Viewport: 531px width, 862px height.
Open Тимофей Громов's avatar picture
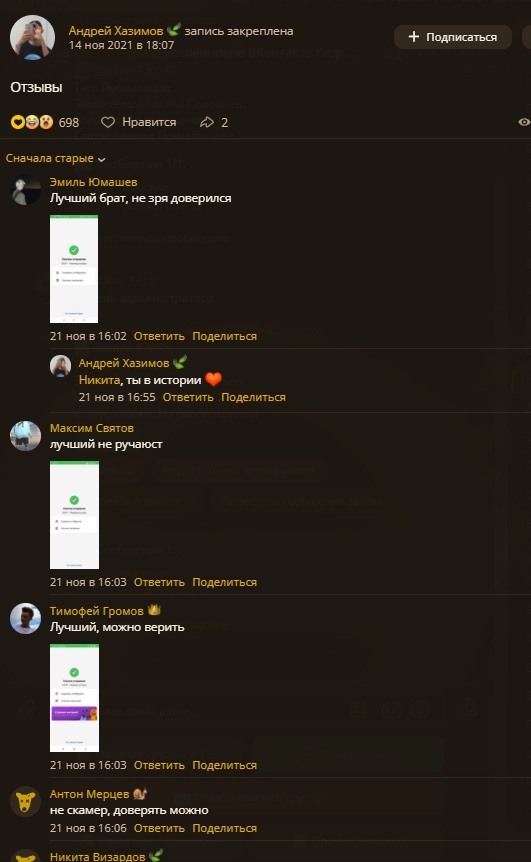click(x=25, y=618)
